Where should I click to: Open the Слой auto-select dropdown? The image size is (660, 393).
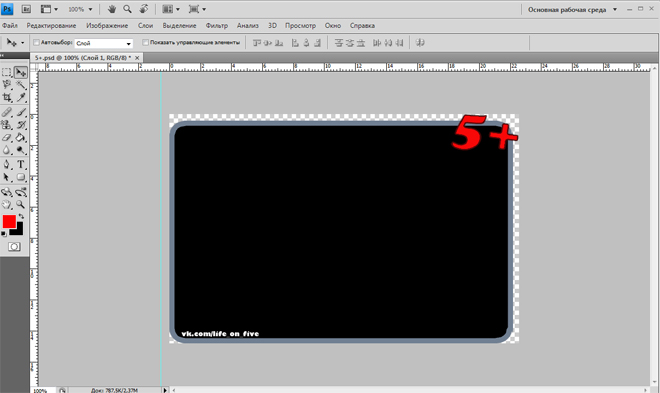click(x=104, y=43)
